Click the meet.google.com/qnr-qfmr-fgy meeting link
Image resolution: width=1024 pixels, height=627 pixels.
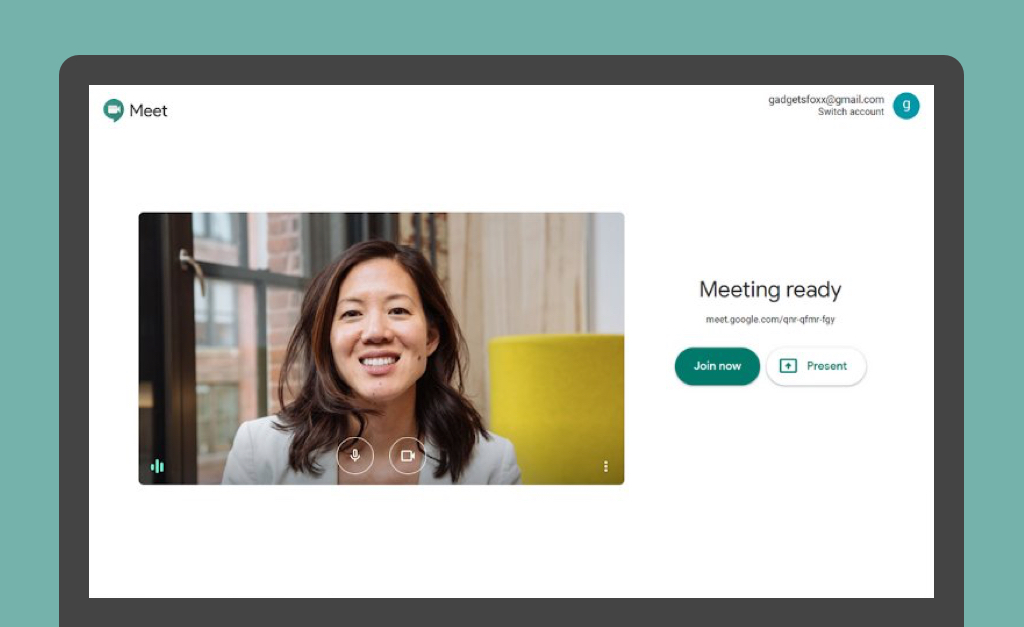tap(770, 319)
